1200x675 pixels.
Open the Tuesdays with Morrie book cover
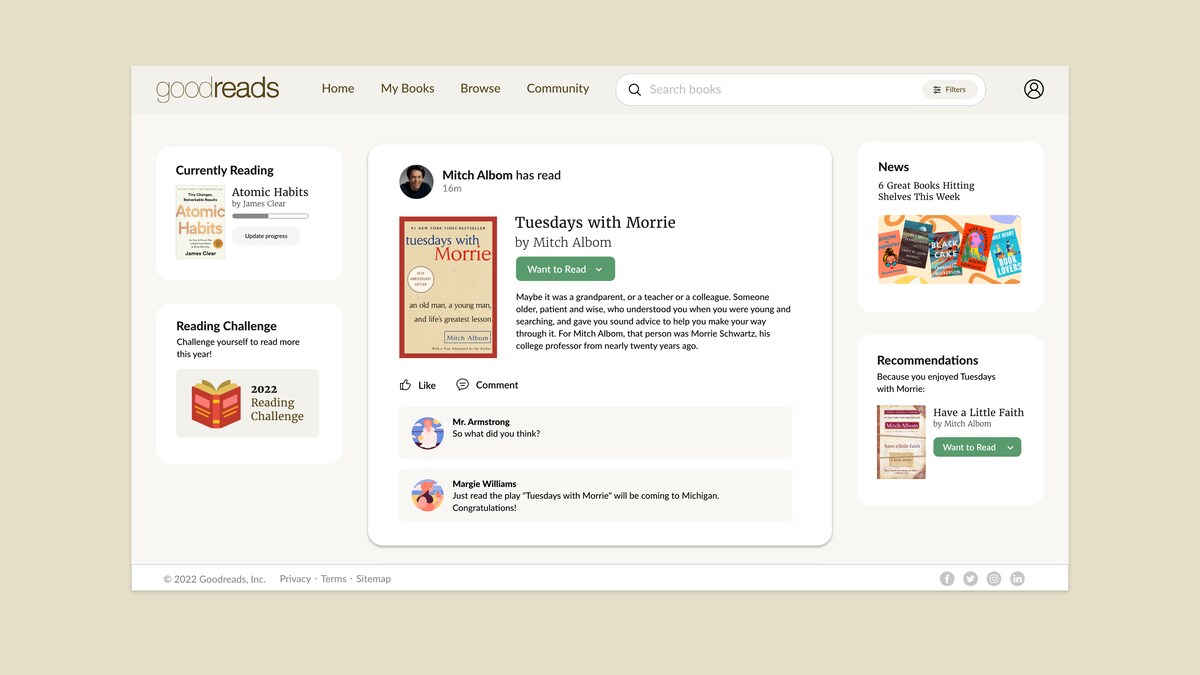pyautogui.click(x=448, y=287)
